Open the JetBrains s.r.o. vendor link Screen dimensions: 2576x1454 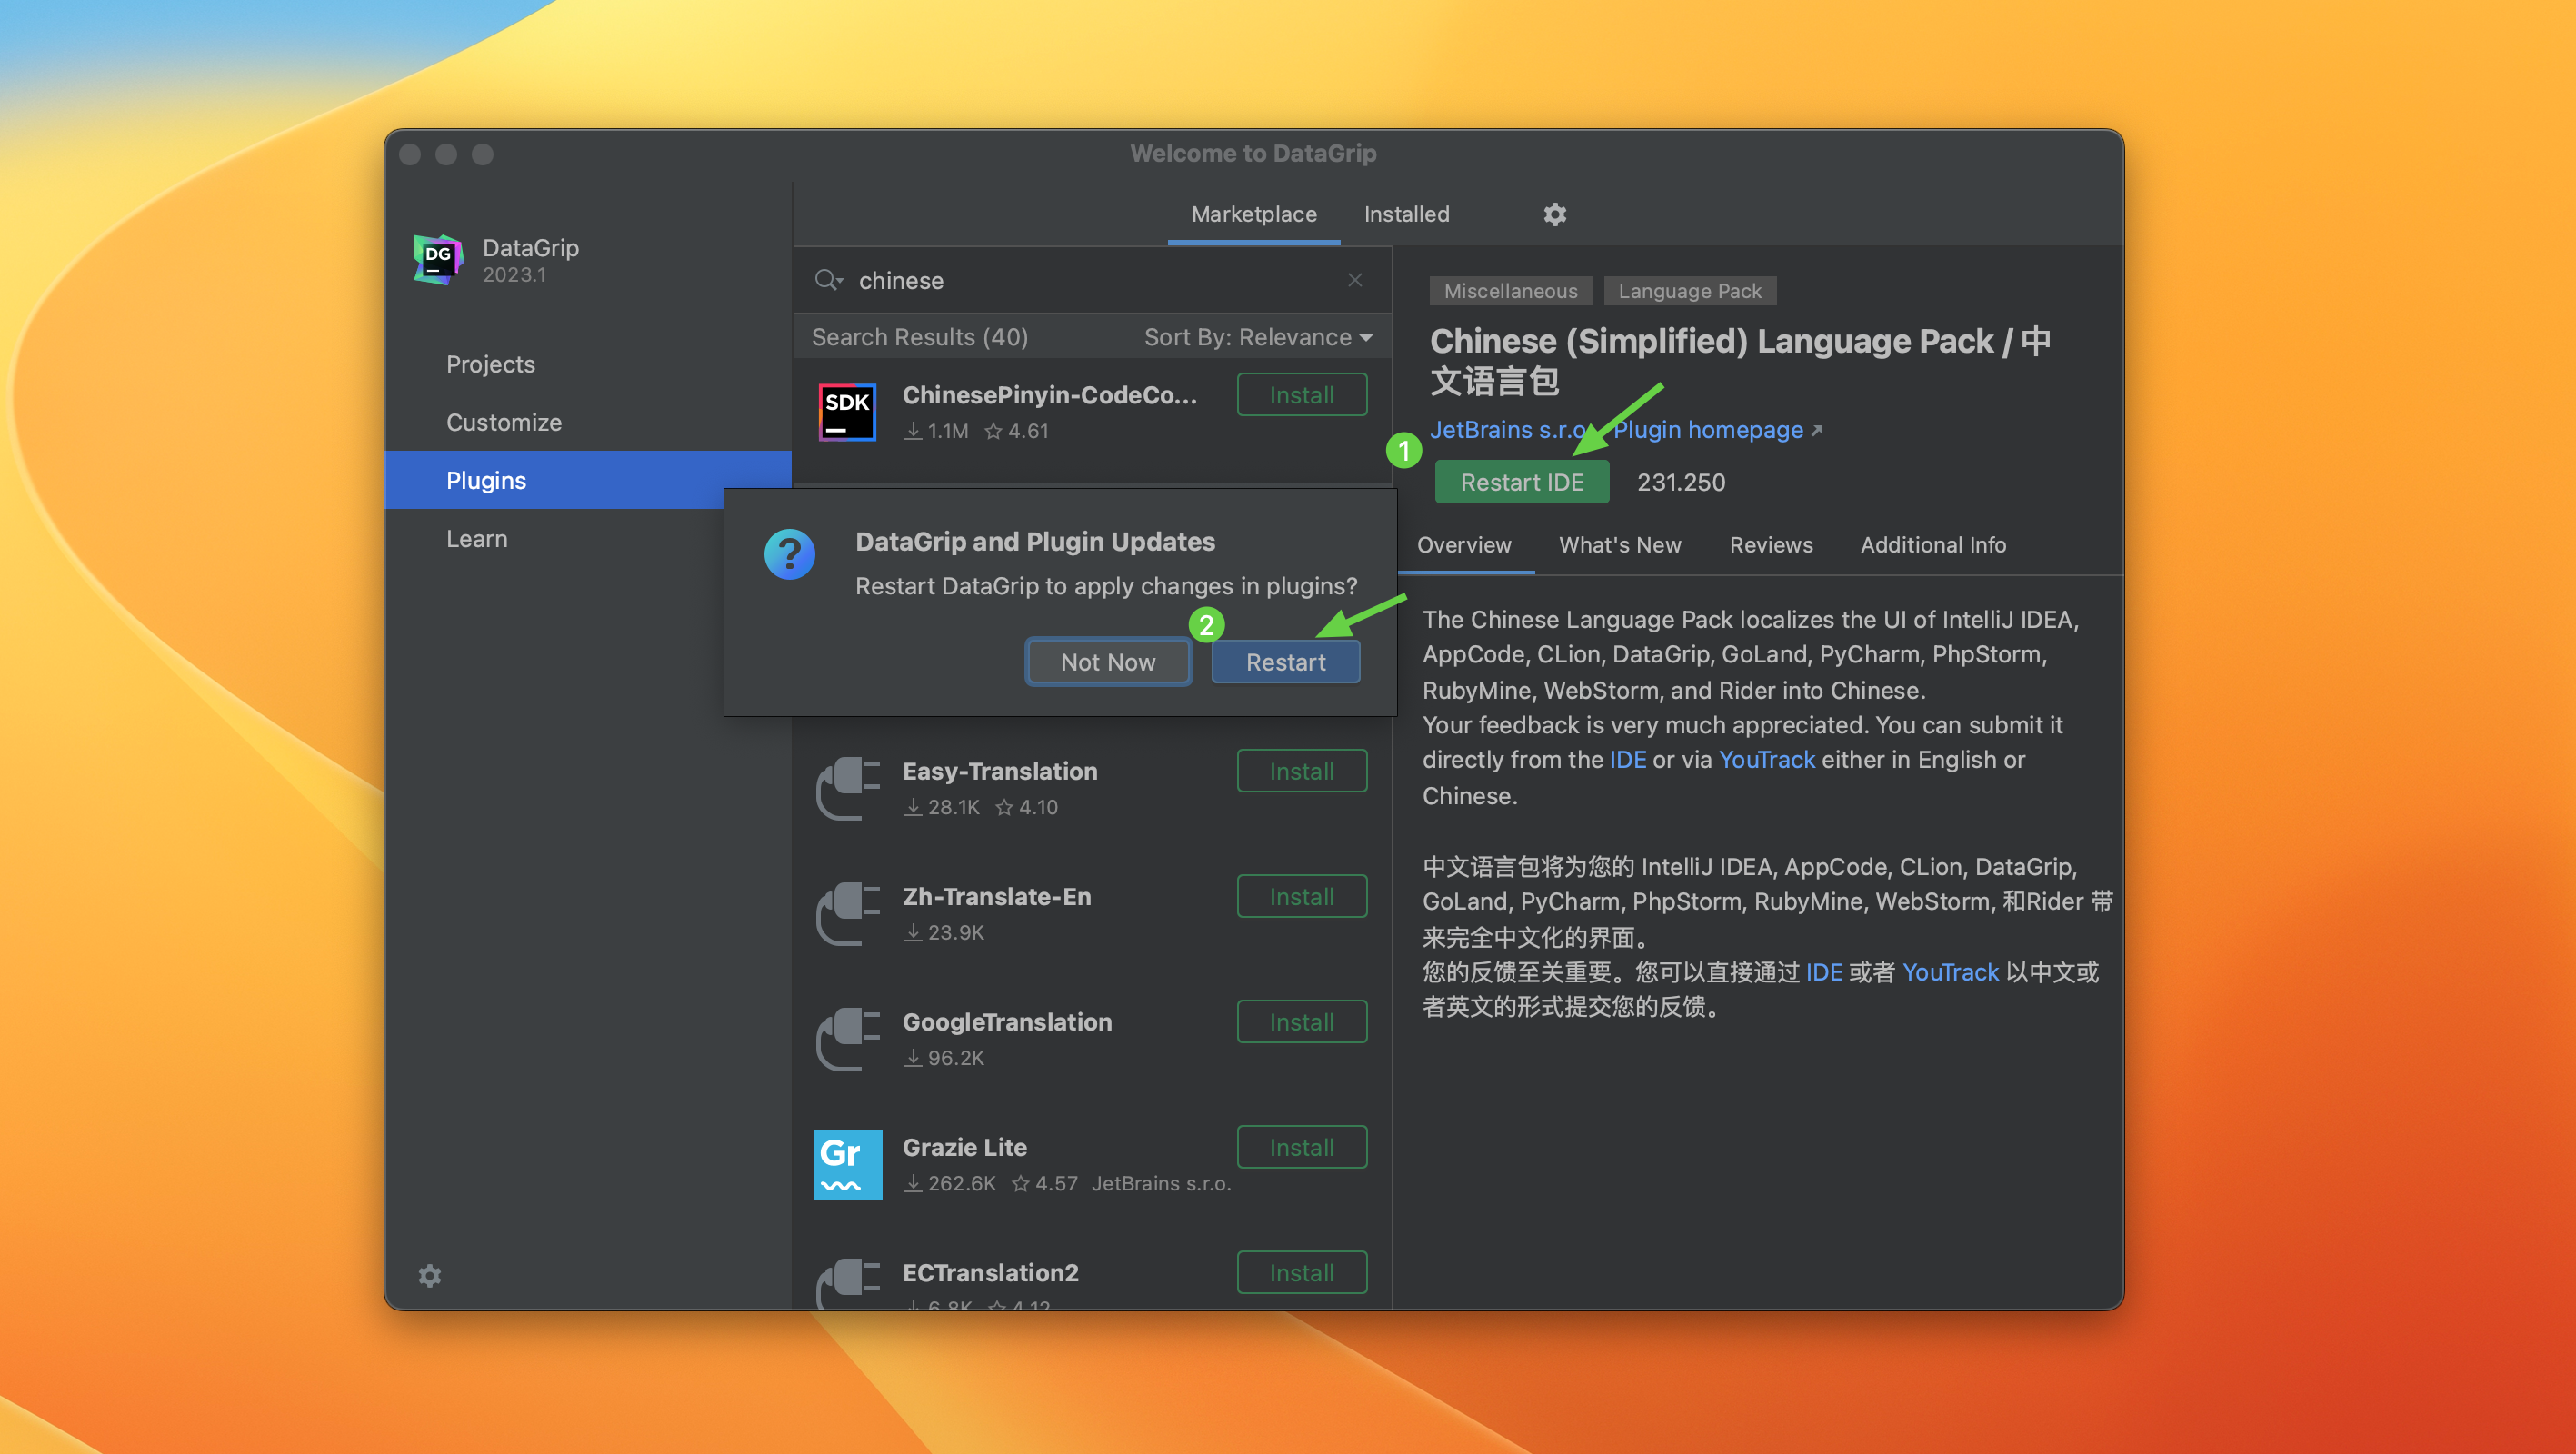click(1507, 430)
